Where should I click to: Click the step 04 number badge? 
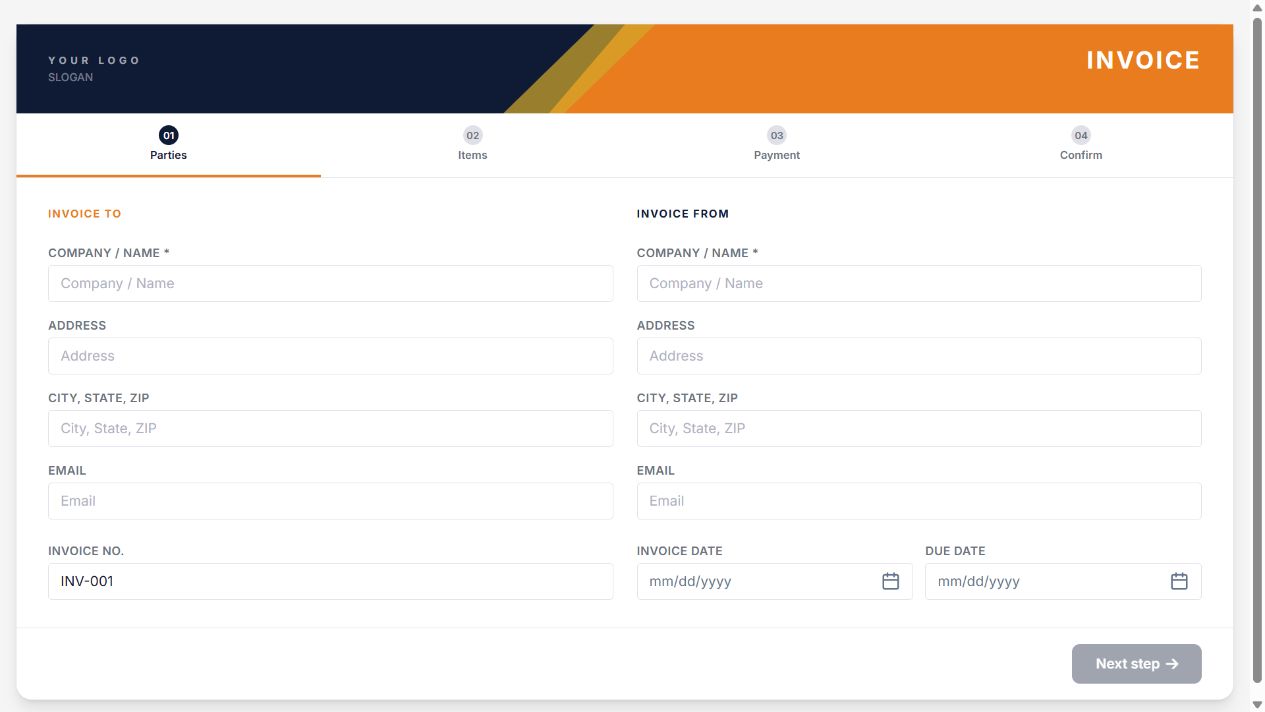1081,135
